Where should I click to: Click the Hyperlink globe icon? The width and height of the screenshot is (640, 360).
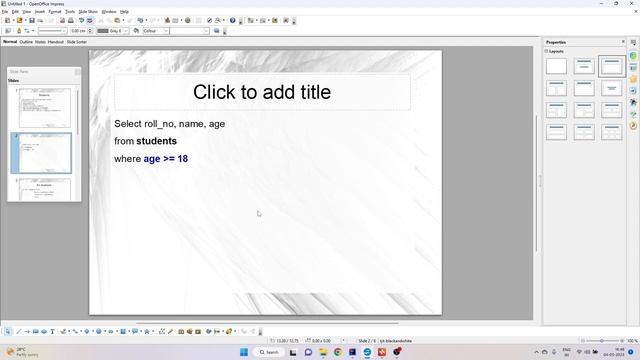(187, 20)
